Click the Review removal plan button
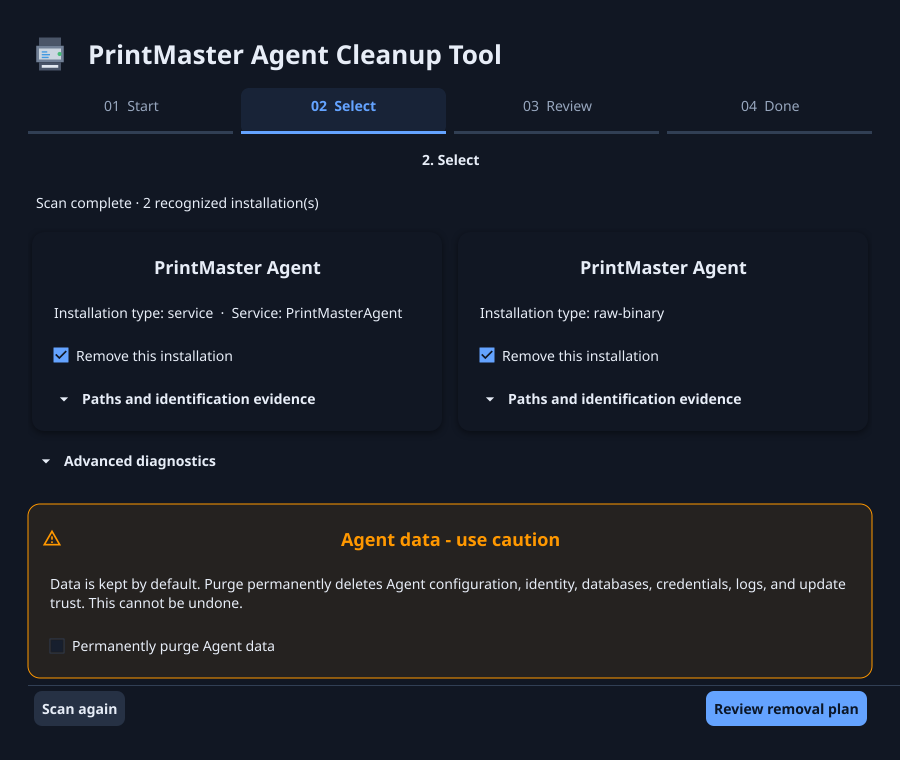Screen dimensions: 900x760 [x=786, y=709]
